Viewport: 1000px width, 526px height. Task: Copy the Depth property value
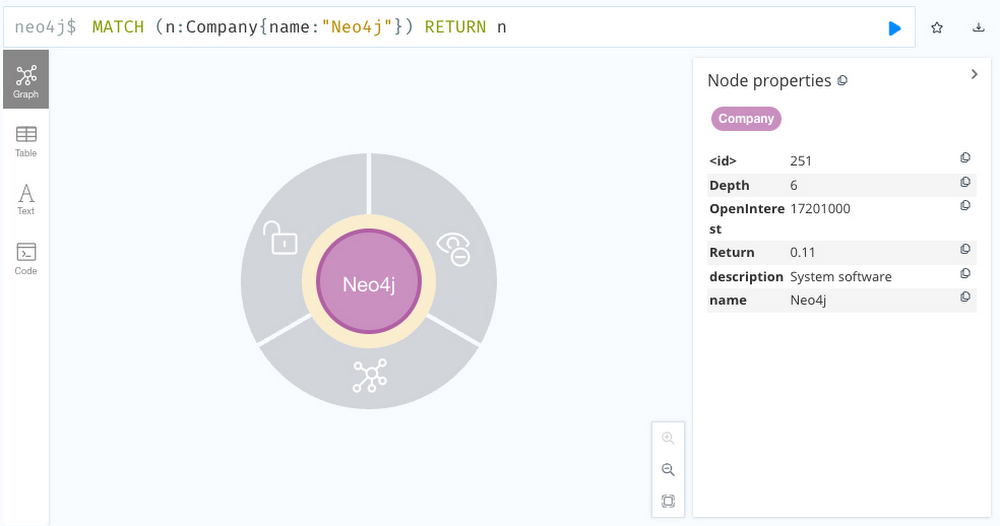(965, 182)
